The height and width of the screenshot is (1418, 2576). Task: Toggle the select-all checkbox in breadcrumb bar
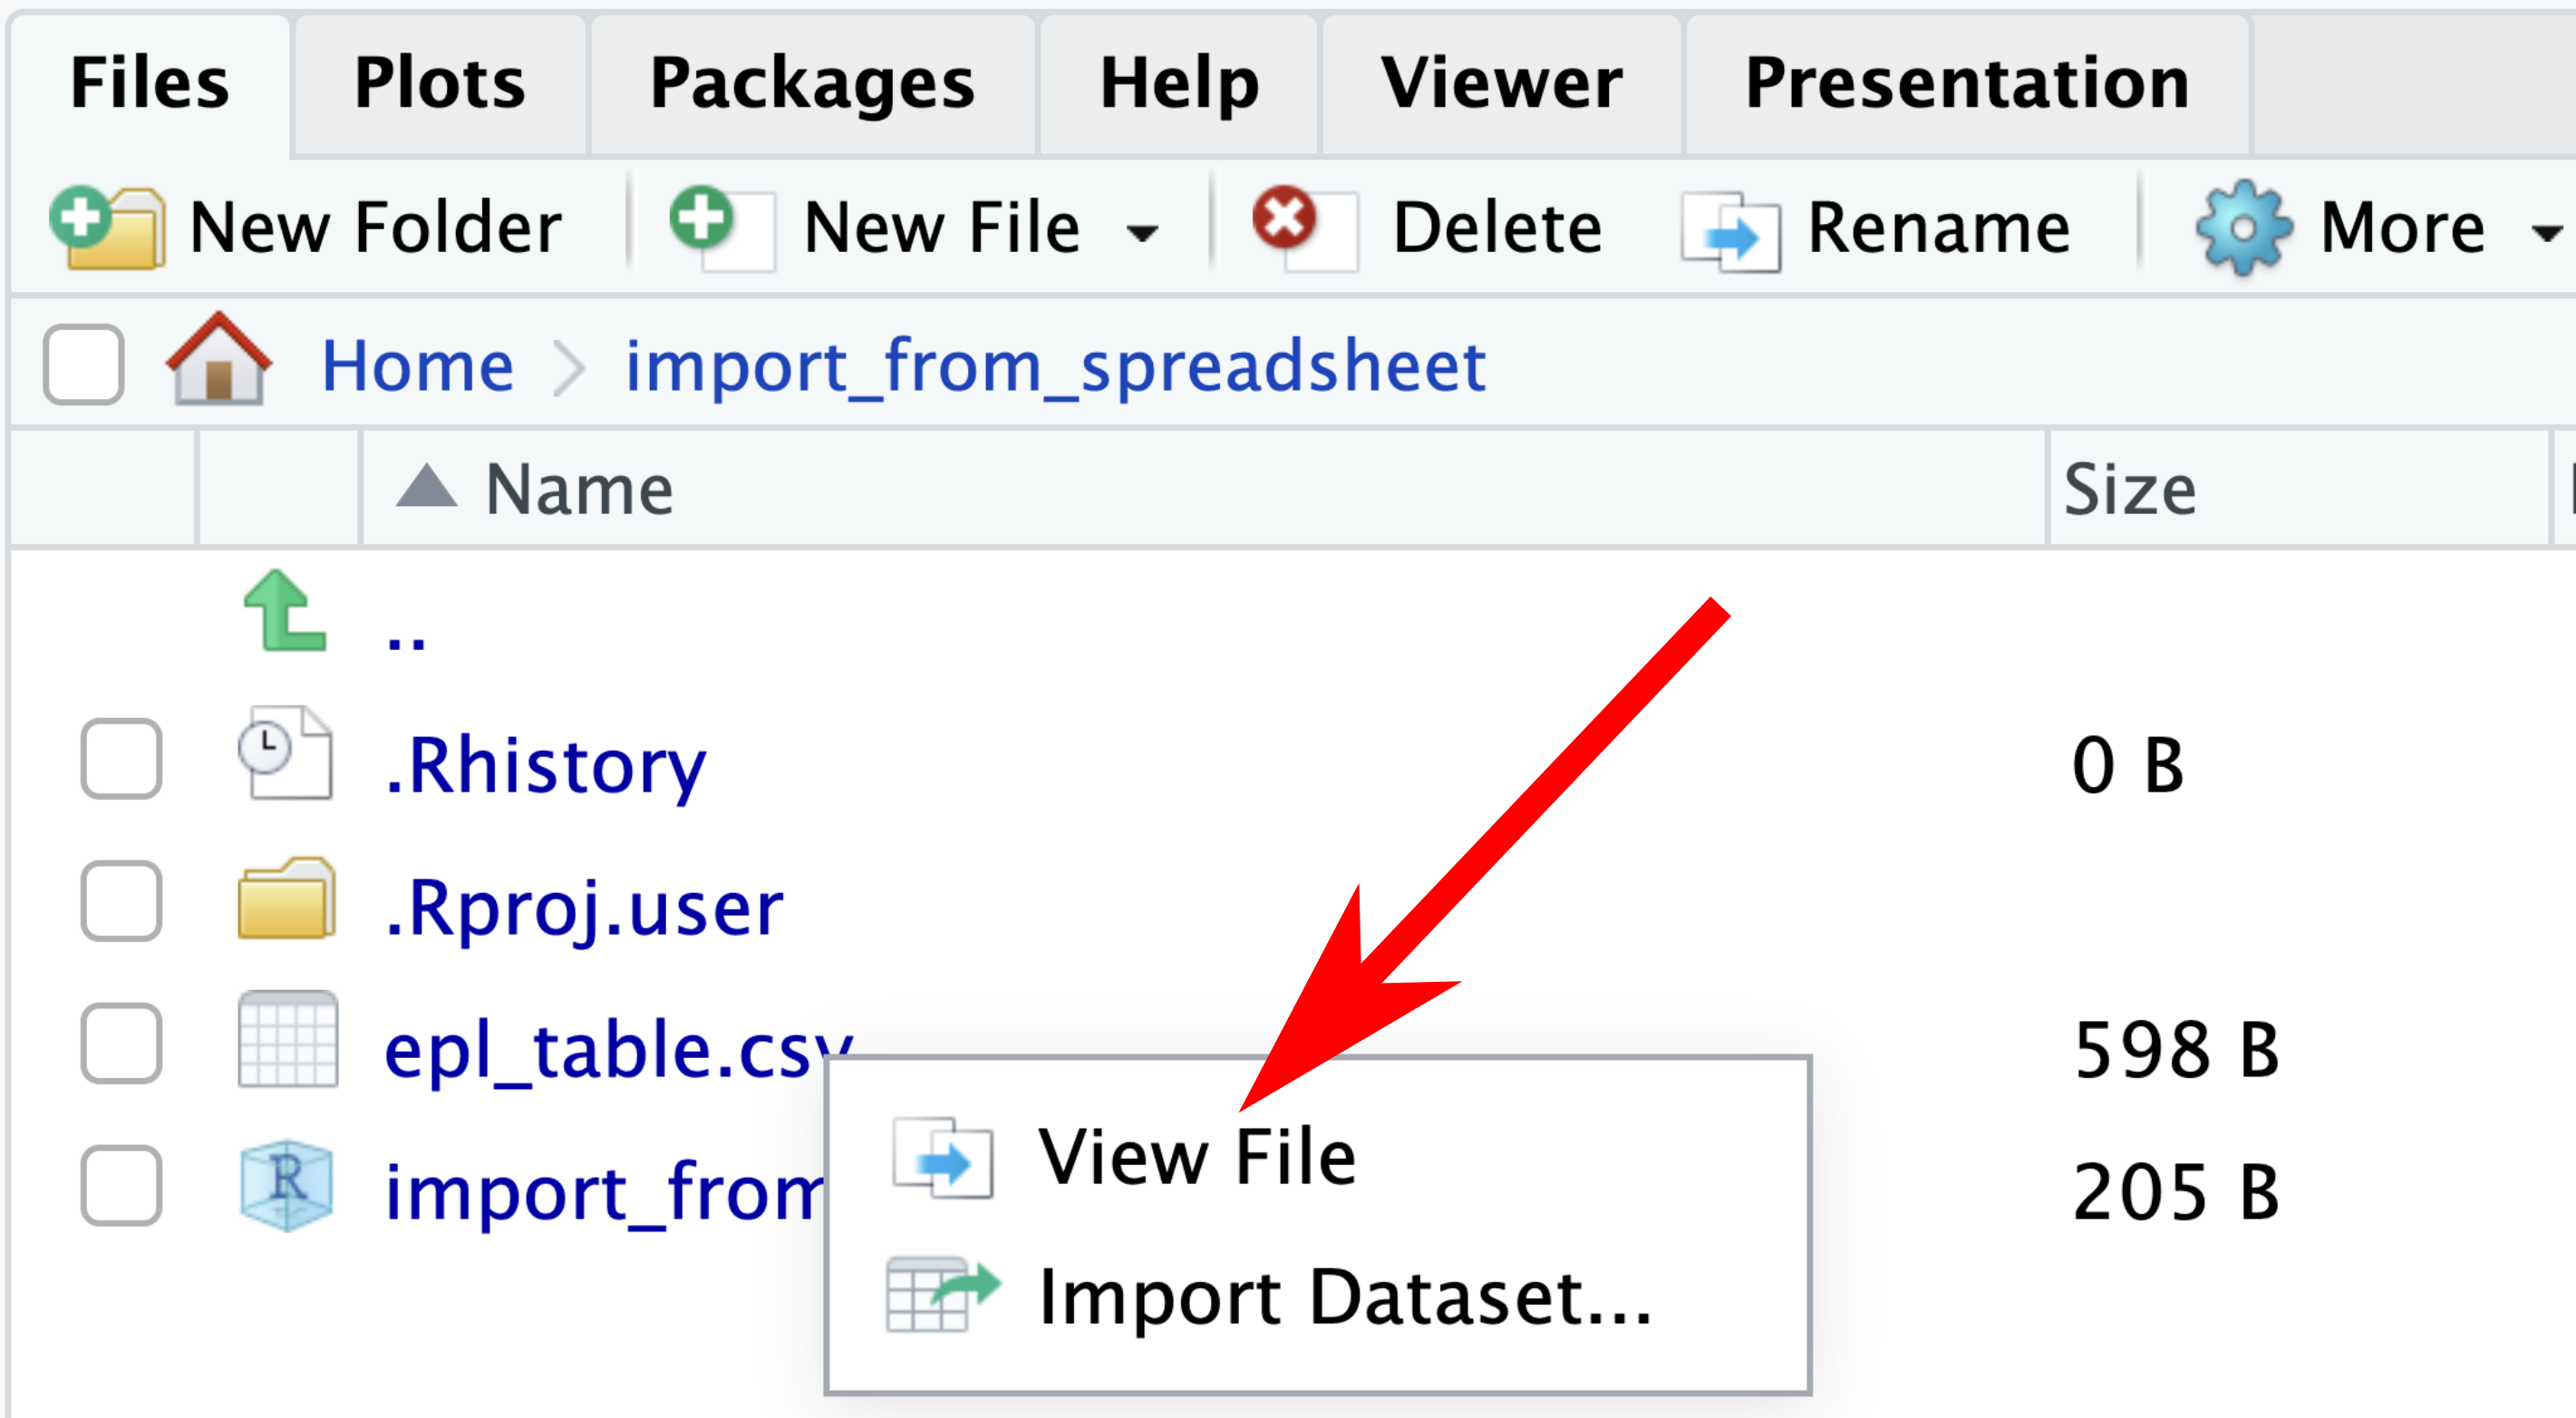click(x=83, y=364)
